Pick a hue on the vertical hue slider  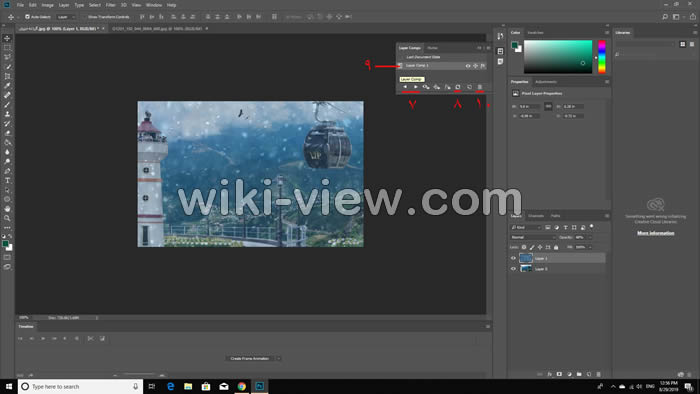[x=602, y=56]
